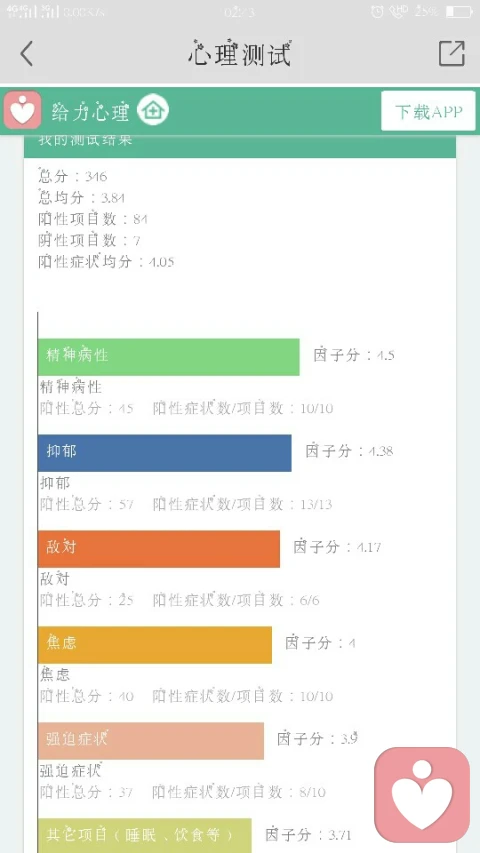Screen dimensions: 480x853
Task: Select the yellow 焦虑 bar
Action: tap(155, 645)
